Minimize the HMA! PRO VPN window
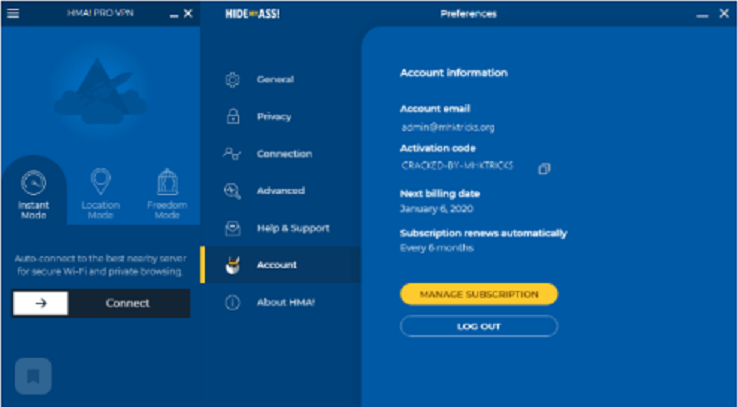The height and width of the screenshot is (407, 738). click(174, 15)
